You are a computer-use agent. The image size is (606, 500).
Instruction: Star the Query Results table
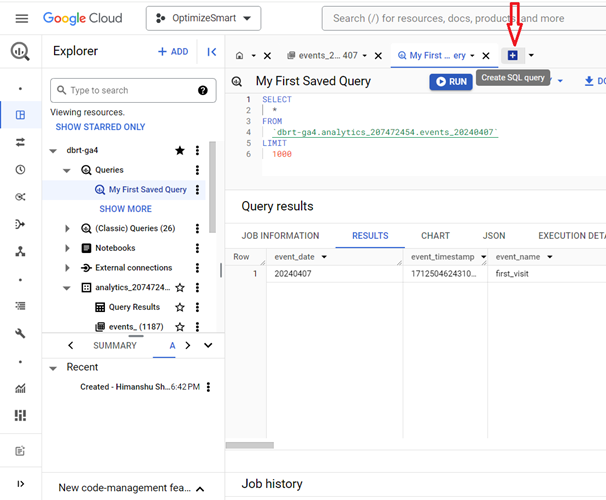coord(180,307)
